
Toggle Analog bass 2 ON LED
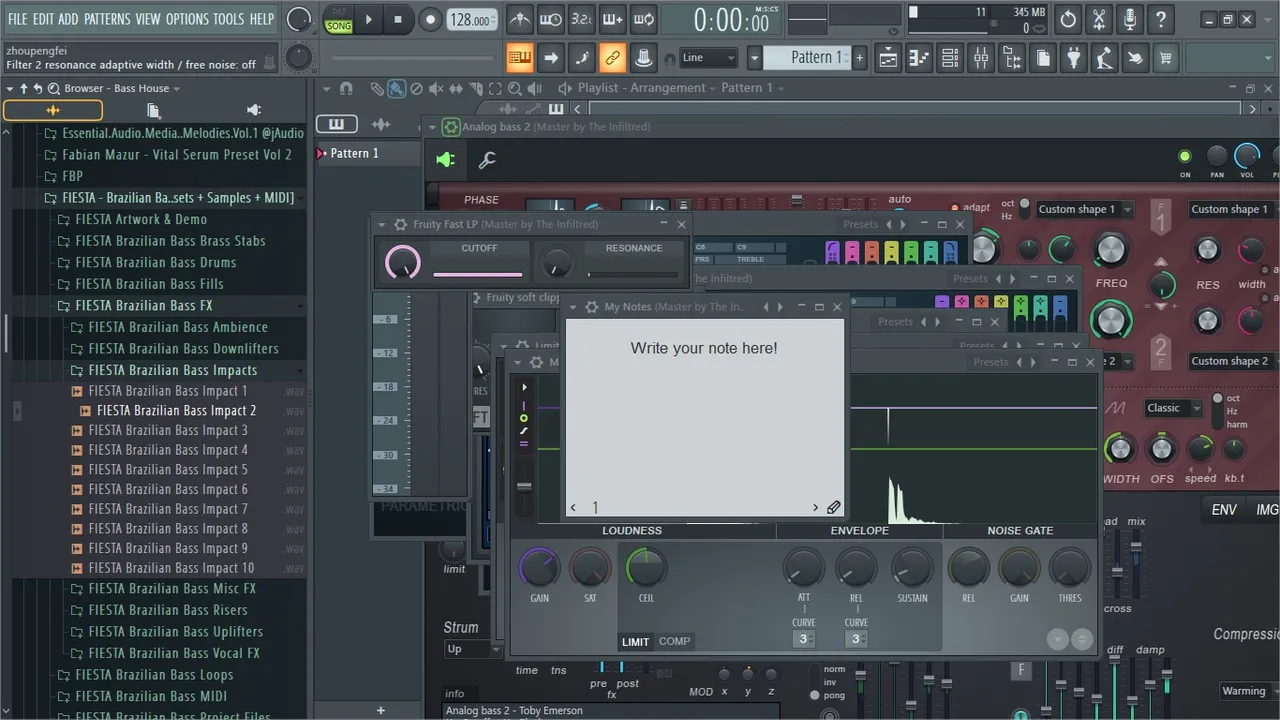tap(1185, 157)
